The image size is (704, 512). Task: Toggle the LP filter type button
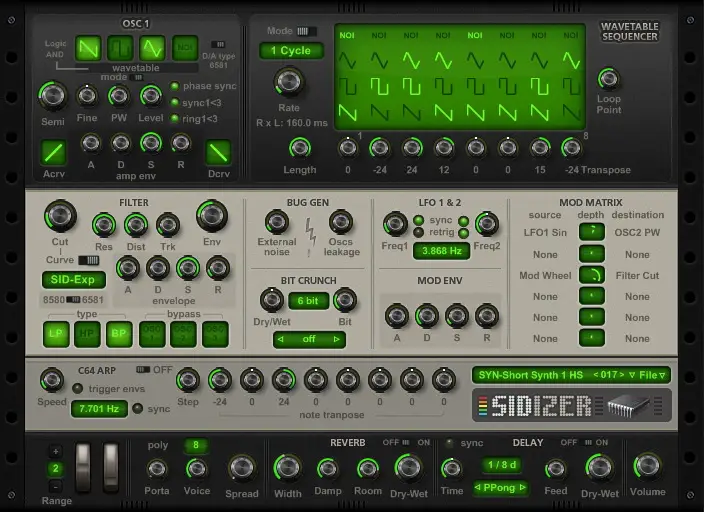pos(56,334)
